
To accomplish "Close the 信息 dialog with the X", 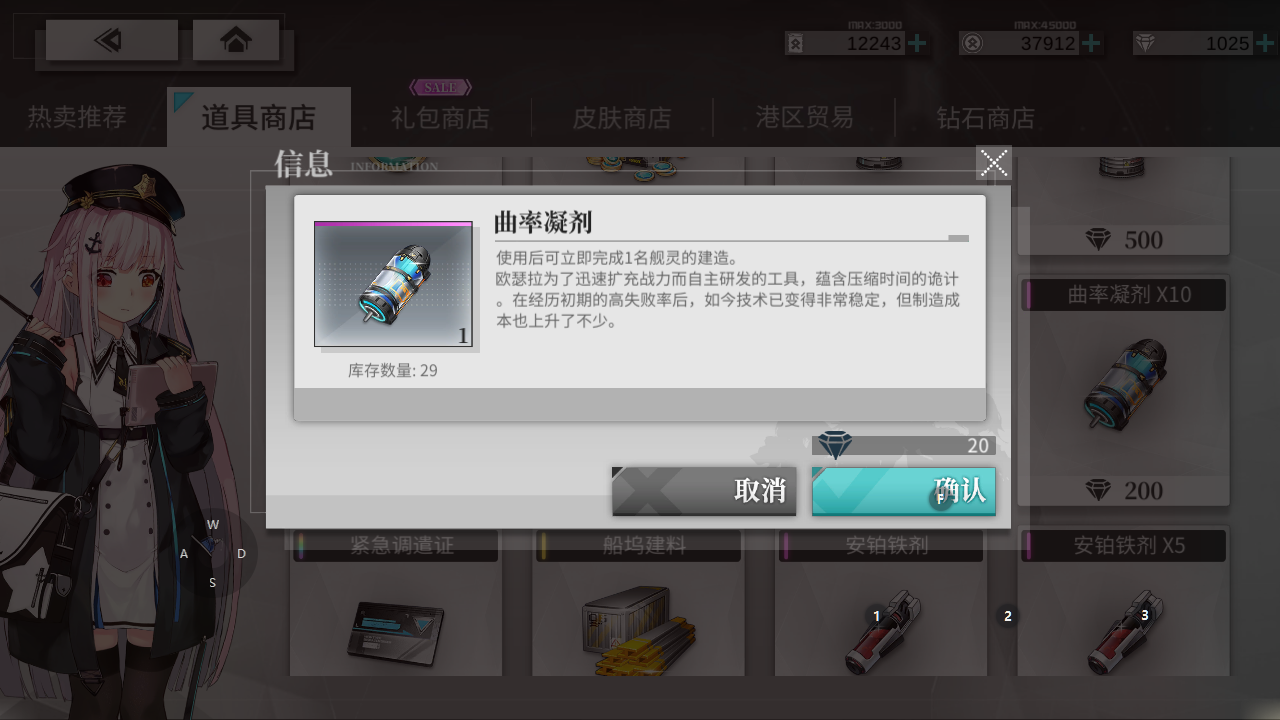I will click(994, 163).
